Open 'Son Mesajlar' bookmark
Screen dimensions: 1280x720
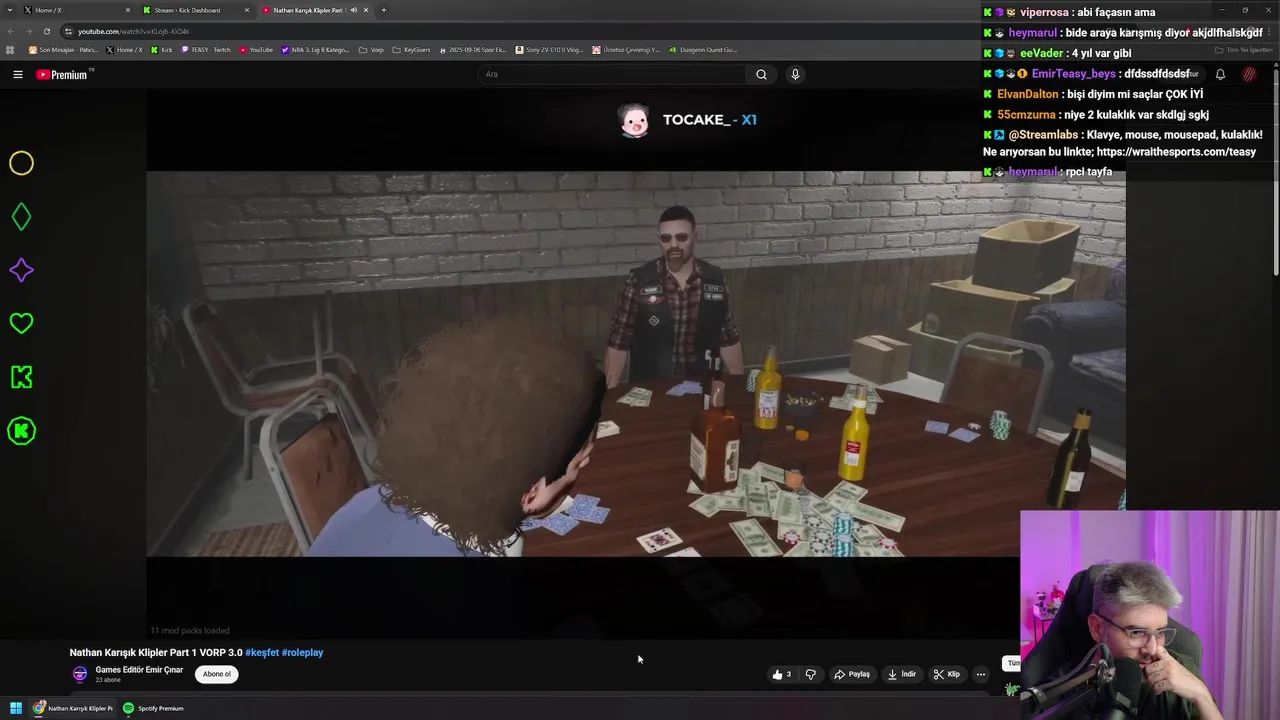pos(63,49)
